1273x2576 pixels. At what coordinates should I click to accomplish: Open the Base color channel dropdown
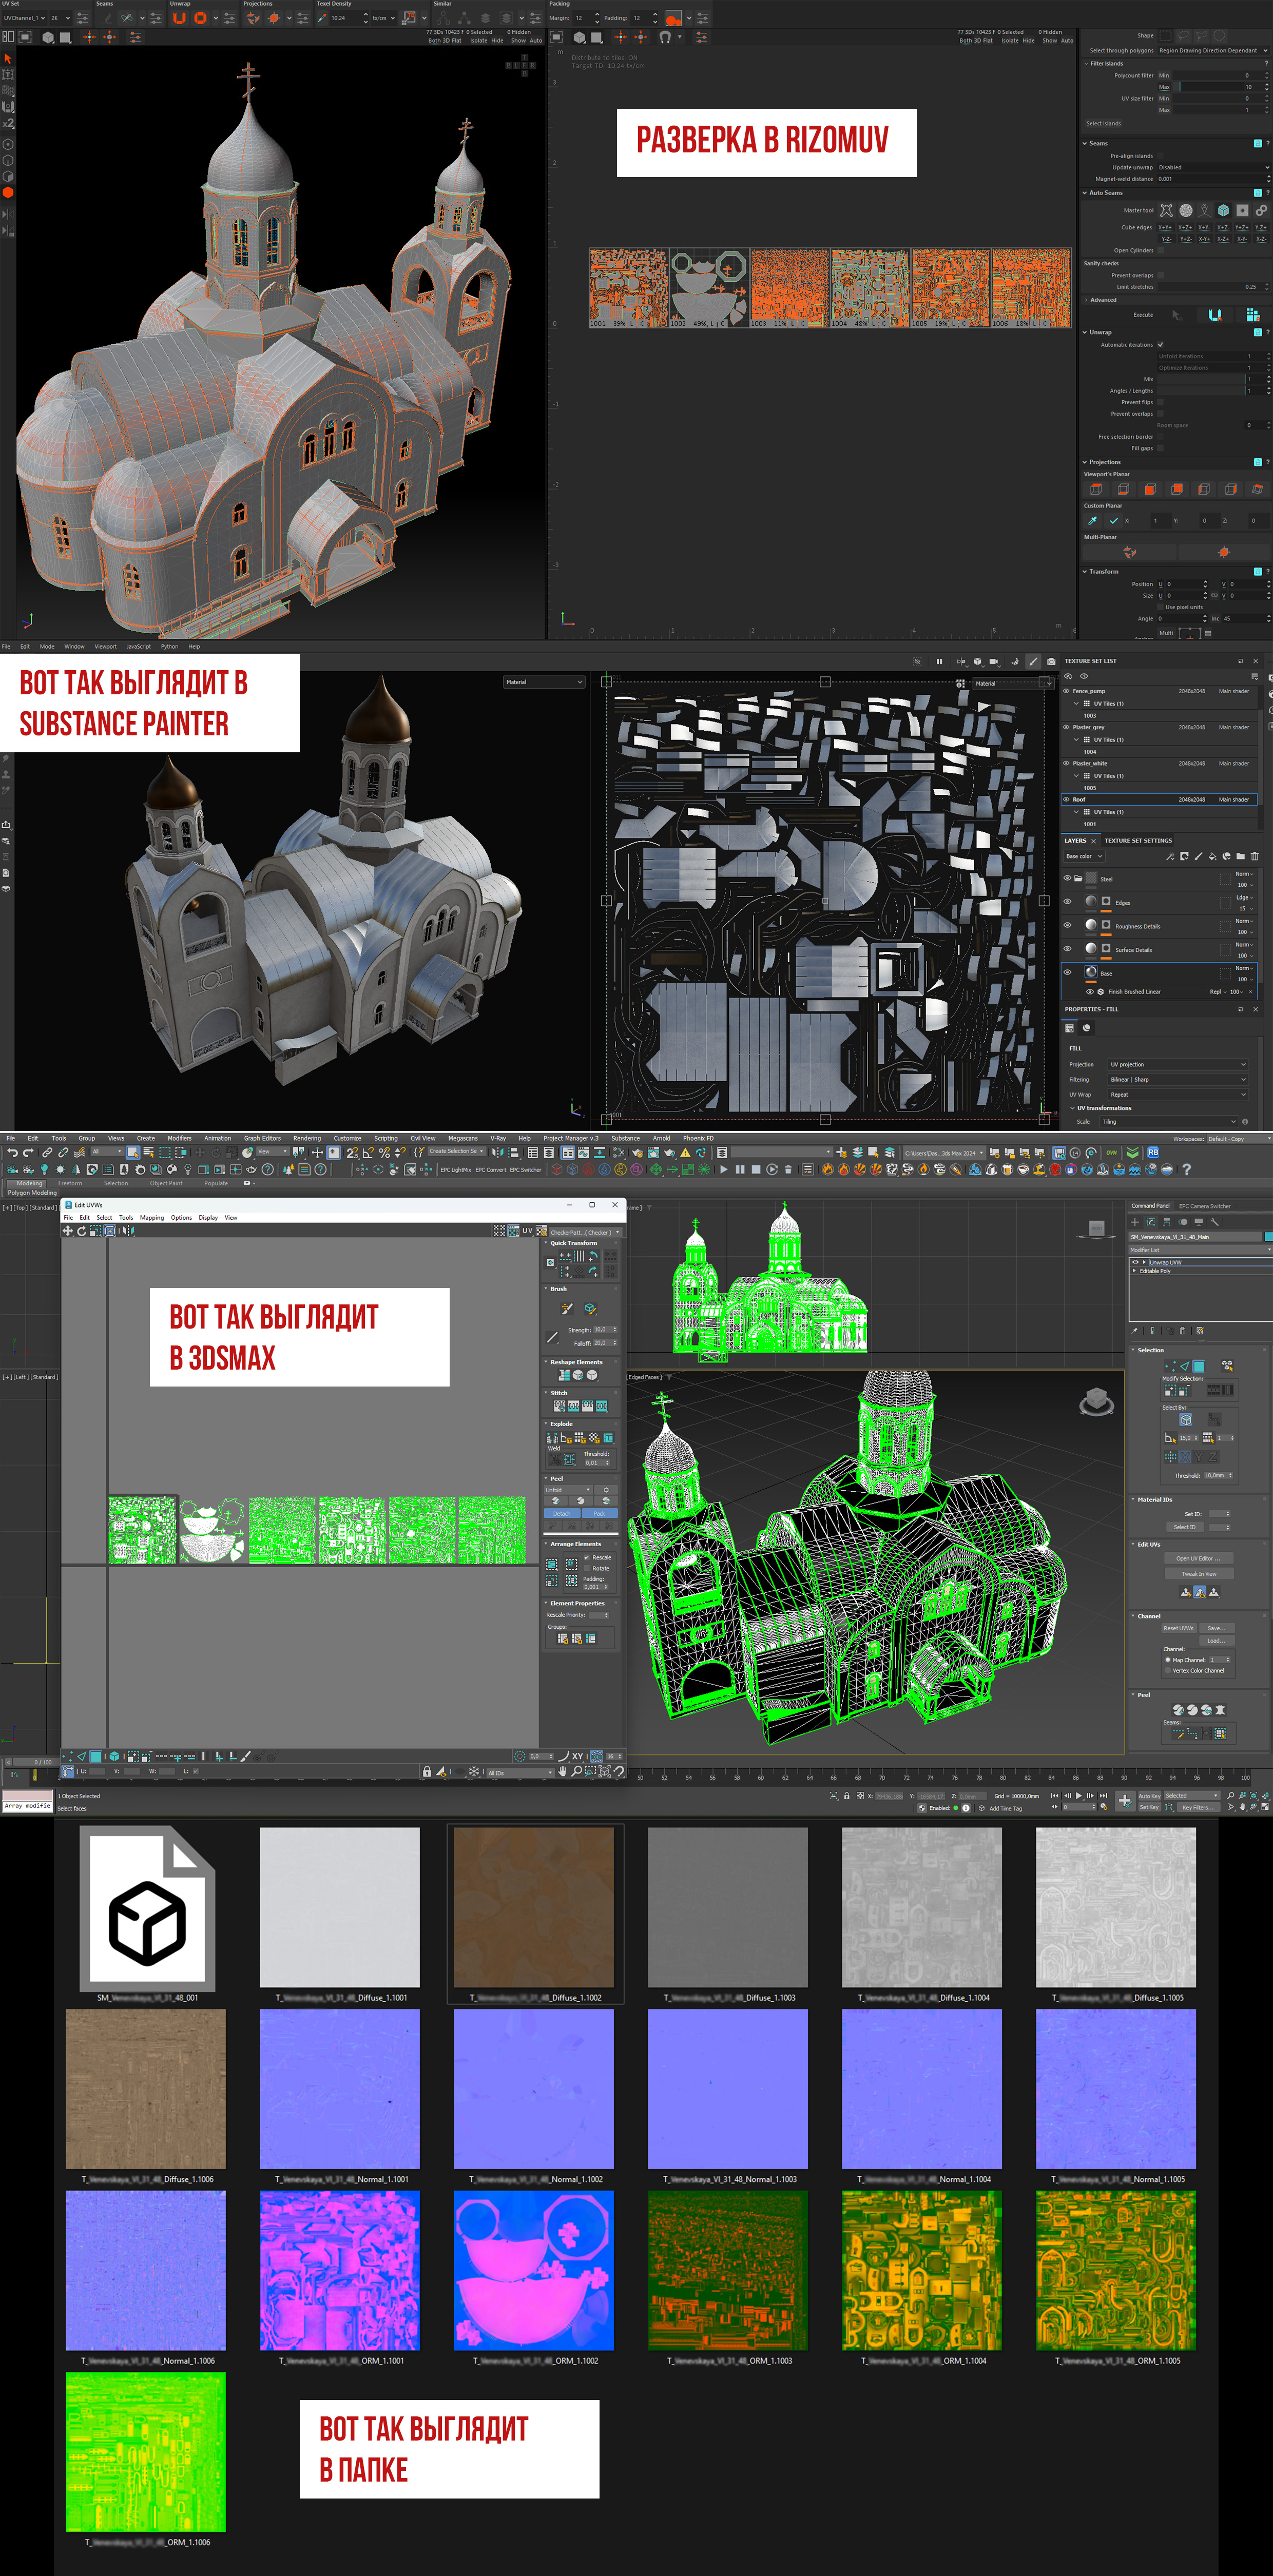(1083, 856)
